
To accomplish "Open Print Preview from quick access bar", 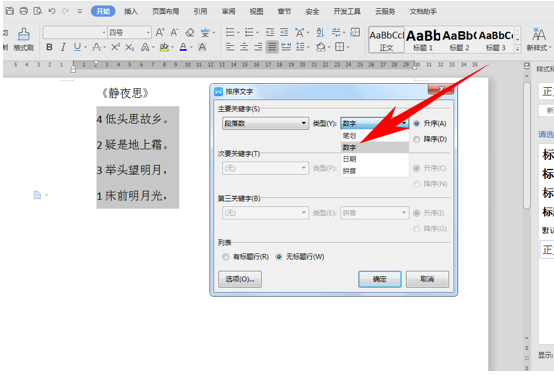I will click(37, 11).
